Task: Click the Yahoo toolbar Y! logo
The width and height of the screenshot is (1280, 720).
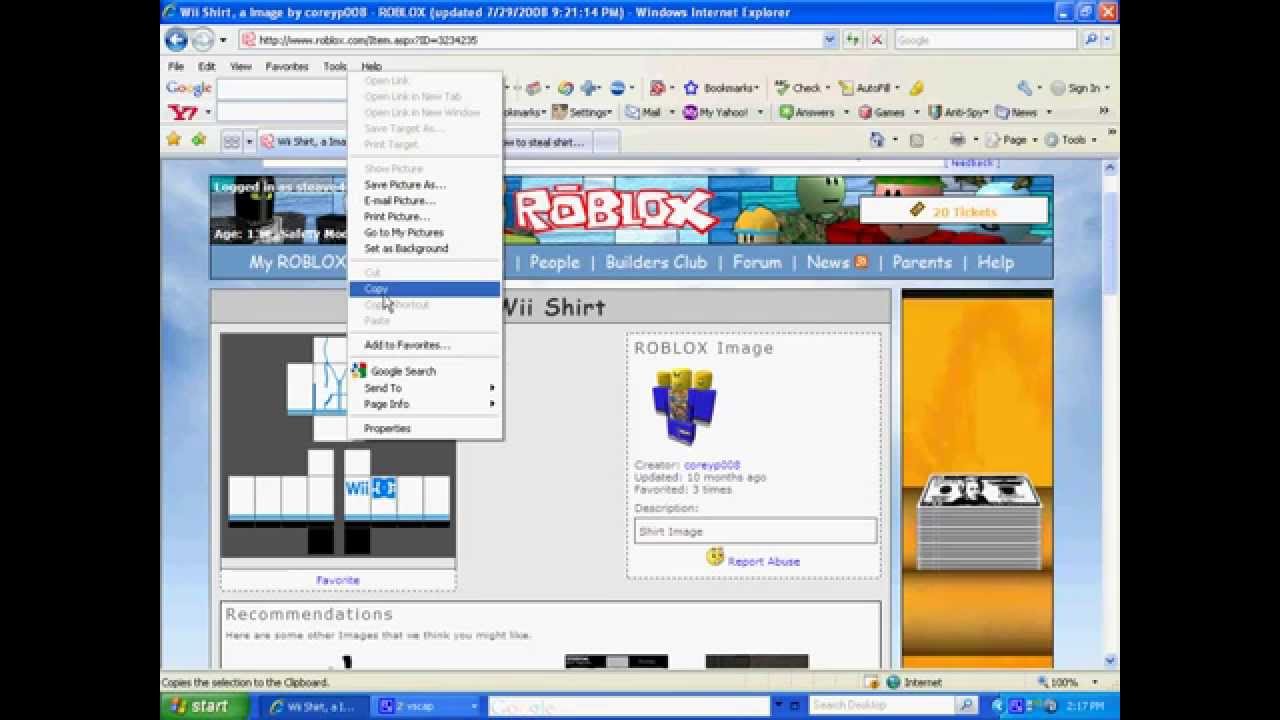Action: click(183, 113)
